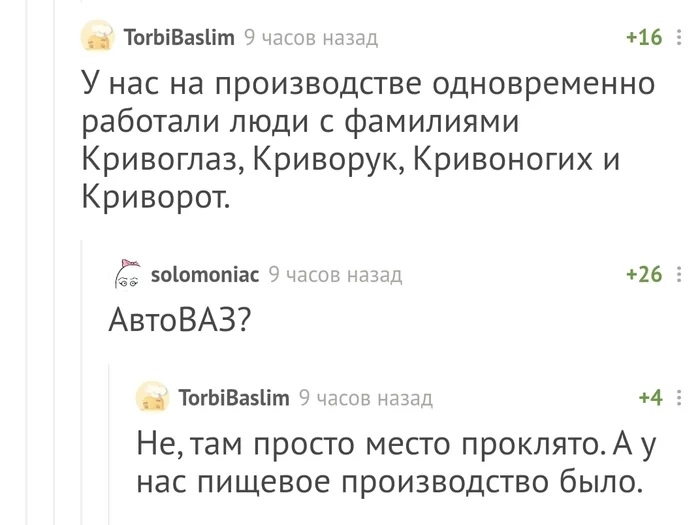
Task: Open solomoniac profile via username
Action: (x=205, y=275)
